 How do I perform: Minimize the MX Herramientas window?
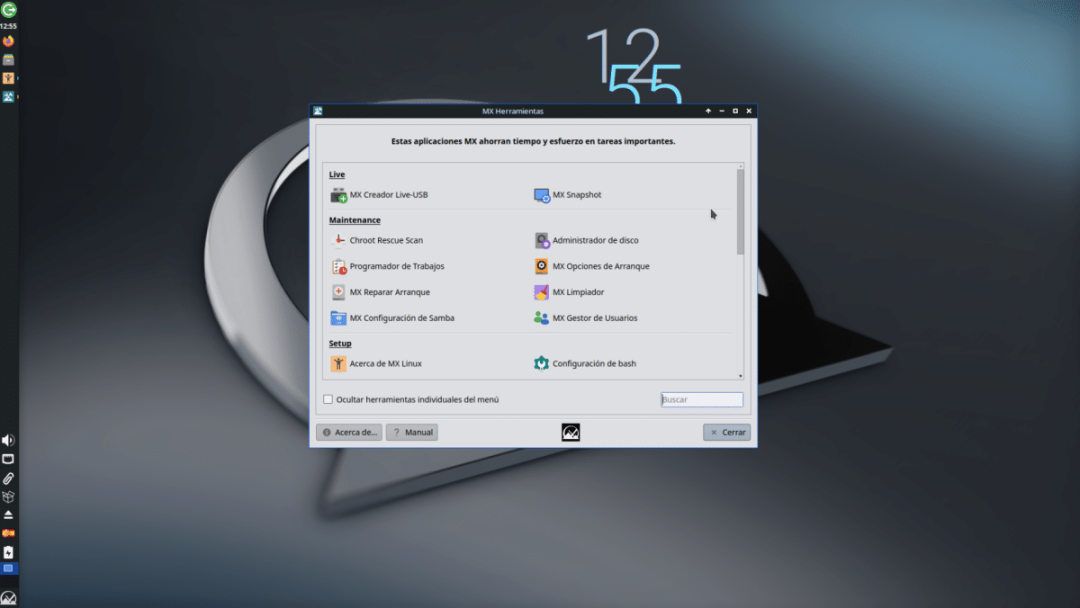click(x=722, y=111)
